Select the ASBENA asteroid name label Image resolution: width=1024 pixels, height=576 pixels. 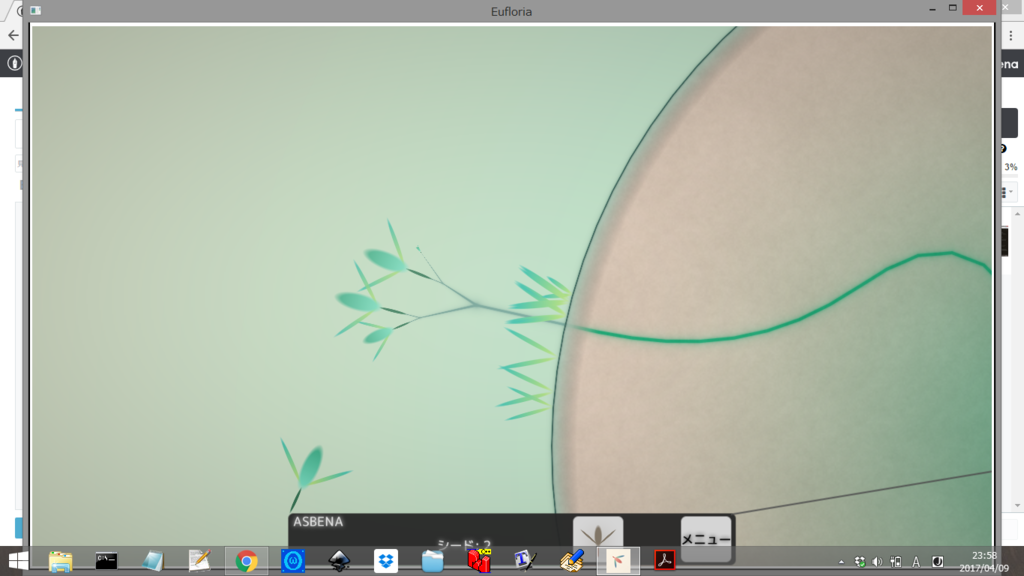pyautogui.click(x=318, y=522)
